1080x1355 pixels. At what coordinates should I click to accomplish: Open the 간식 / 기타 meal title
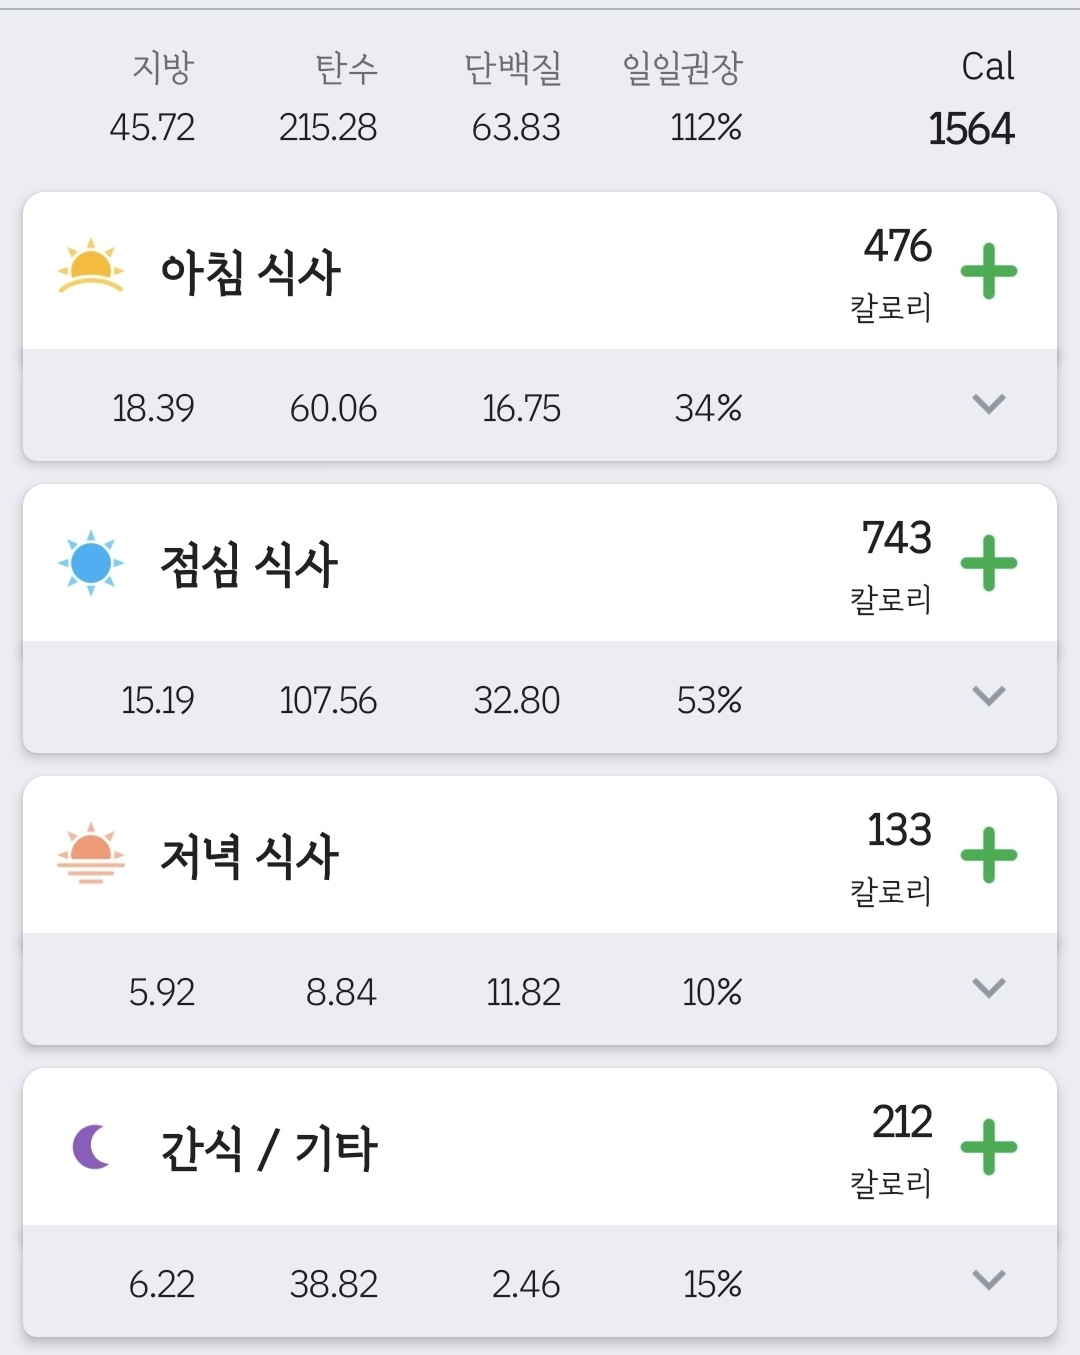pos(268,1148)
